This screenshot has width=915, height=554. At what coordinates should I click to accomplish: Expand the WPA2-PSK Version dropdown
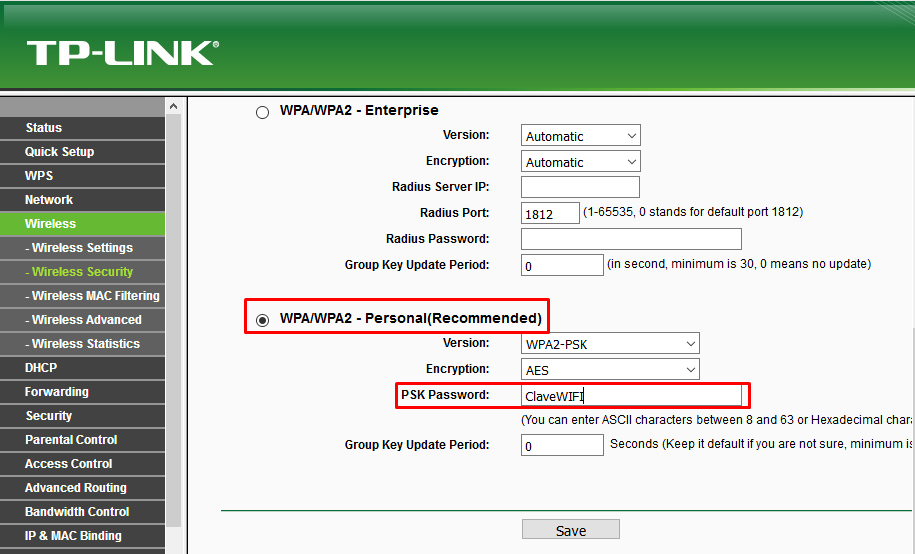pyautogui.click(x=610, y=344)
